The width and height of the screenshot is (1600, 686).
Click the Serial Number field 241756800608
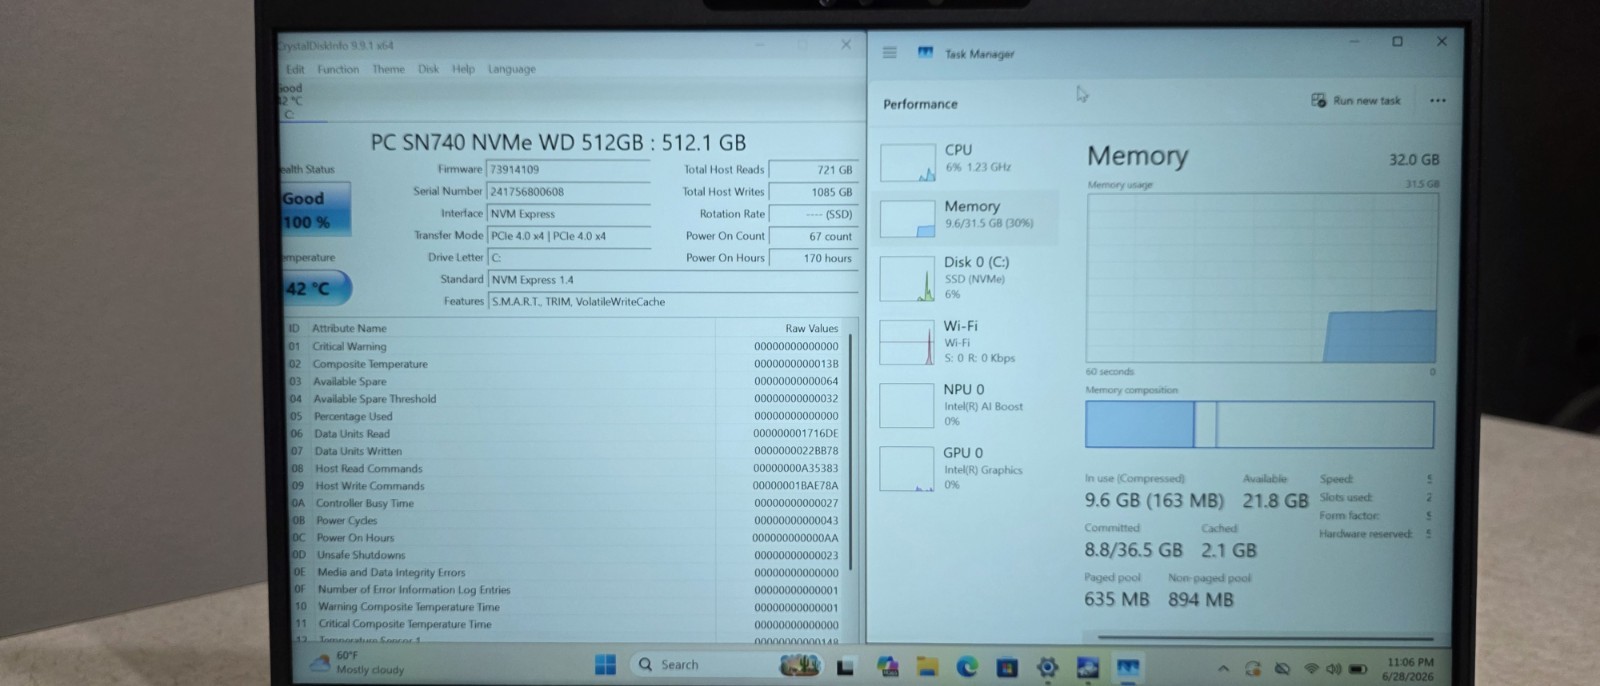click(x=568, y=192)
